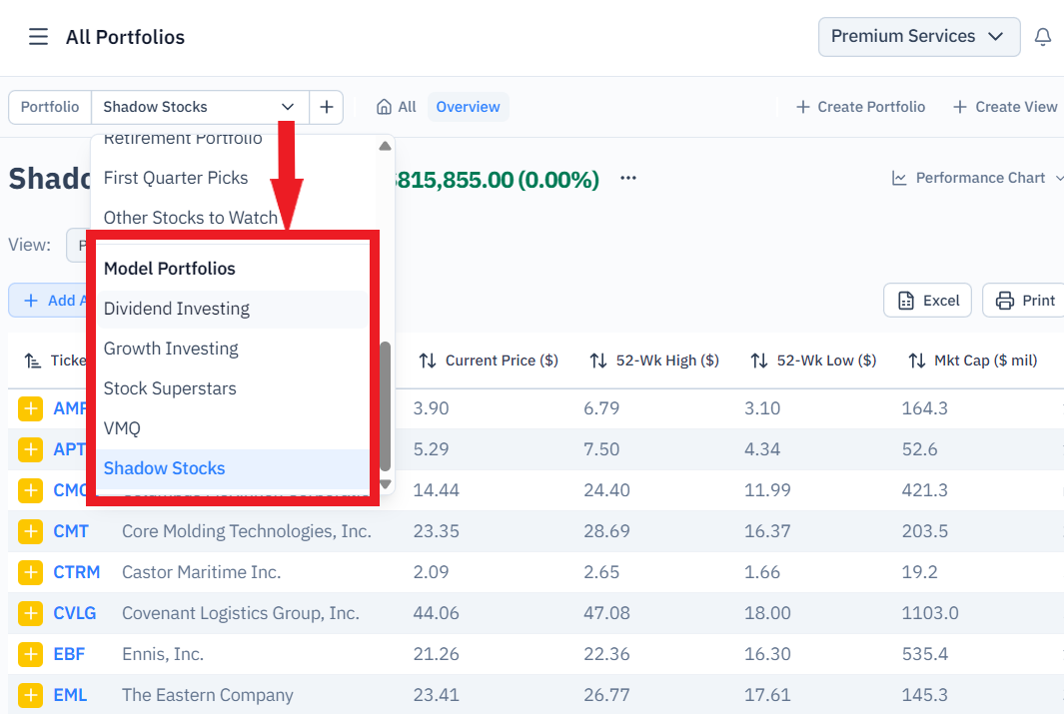Click dropdown list scroll-down arrow
The height and width of the screenshot is (714, 1064).
click(x=385, y=485)
